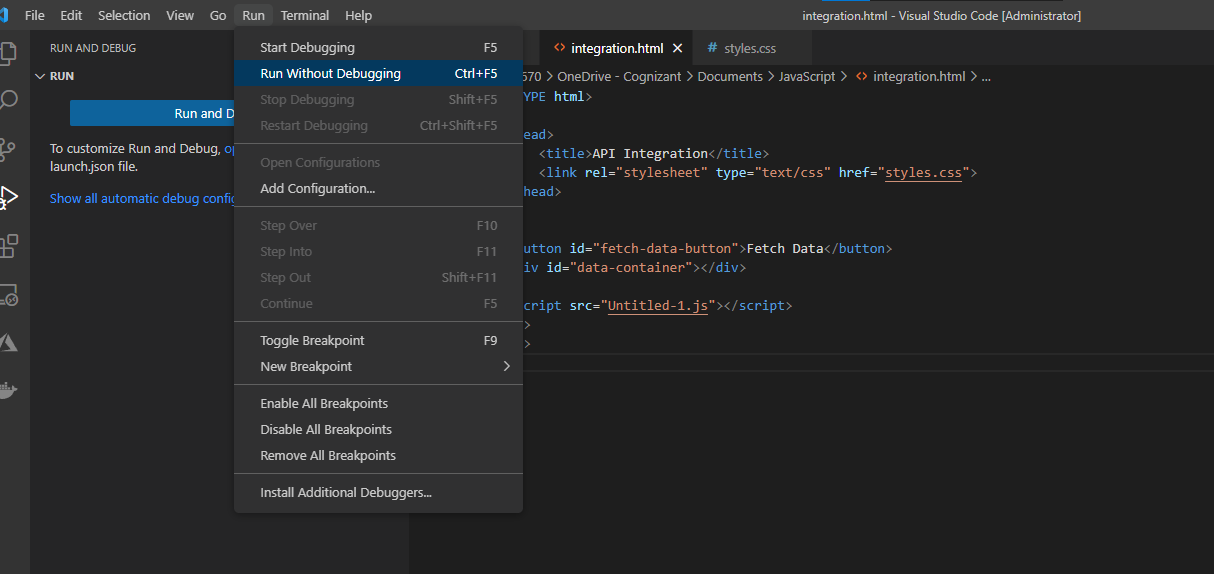This screenshot has height=574, width=1214.
Task: Click the HTML file icon on integration.html tab
Action: [559, 48]
